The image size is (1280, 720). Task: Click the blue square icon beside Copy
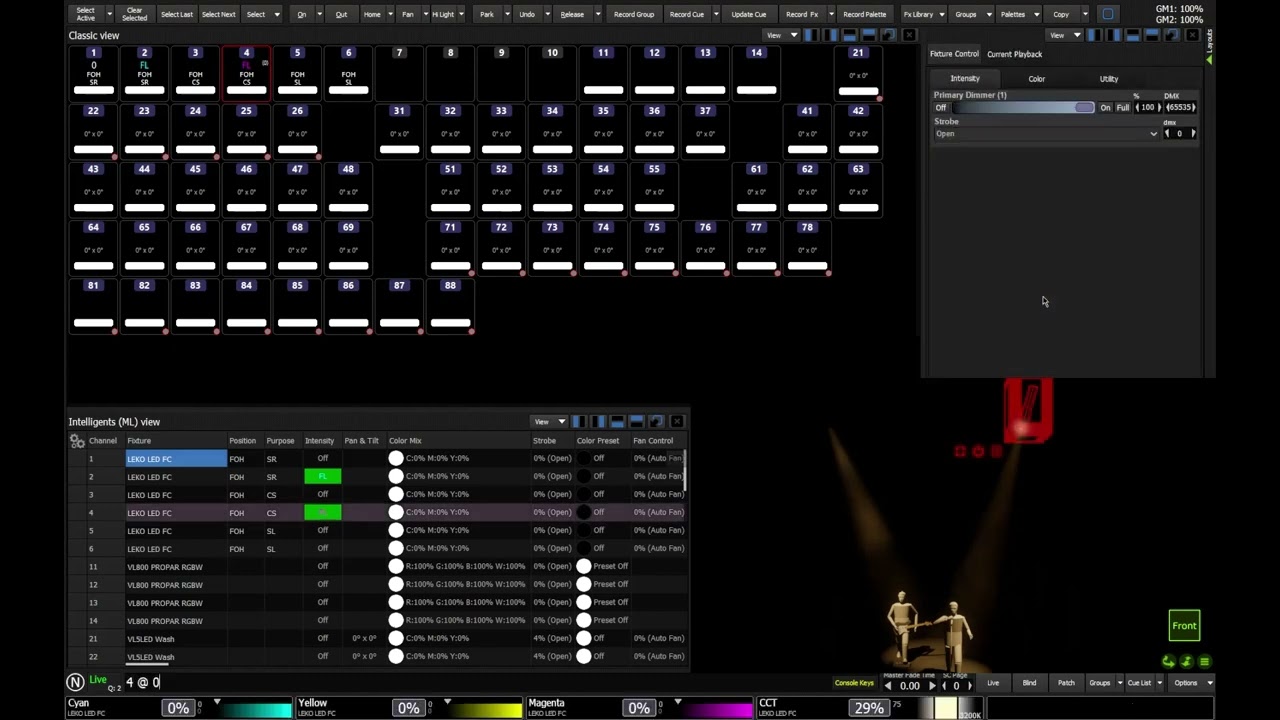point(1107,14)
